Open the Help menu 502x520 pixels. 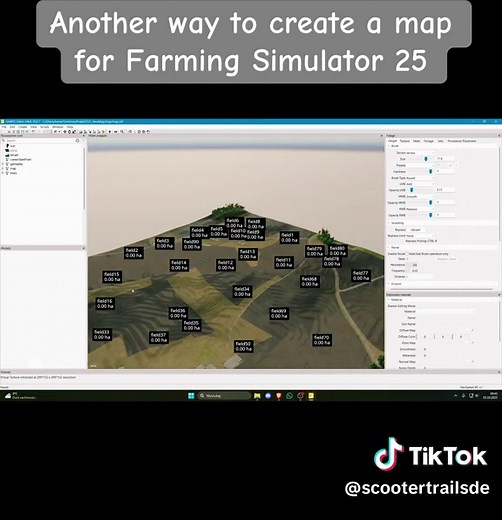70,127
